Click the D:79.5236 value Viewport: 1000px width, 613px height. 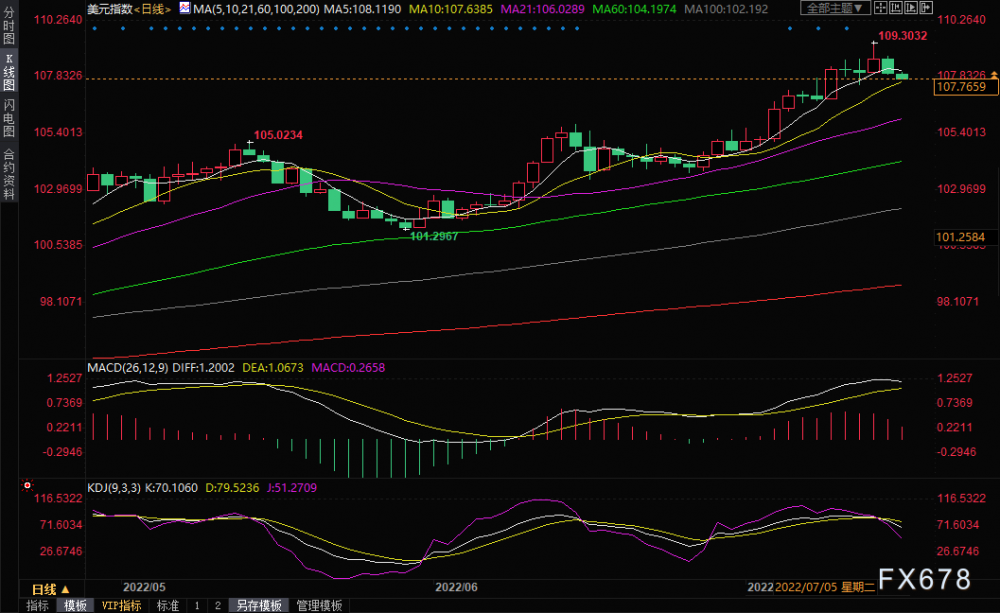click(232, 487)
